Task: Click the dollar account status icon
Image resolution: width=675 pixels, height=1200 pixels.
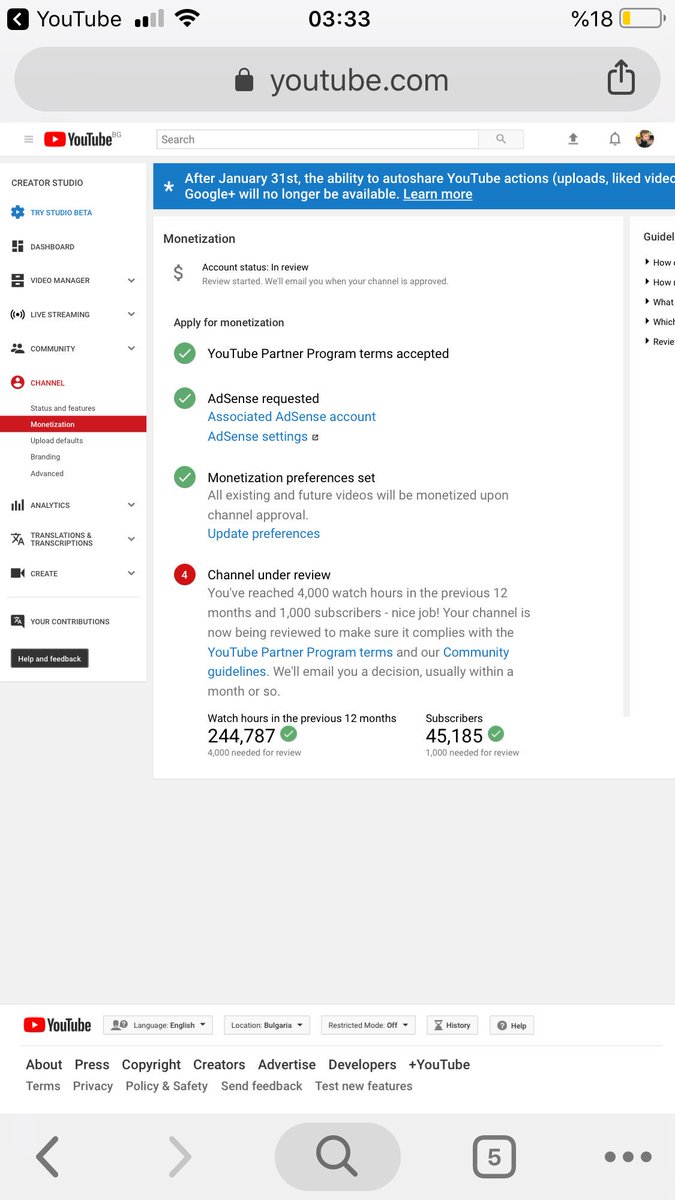Action: (x=178, y=272)
